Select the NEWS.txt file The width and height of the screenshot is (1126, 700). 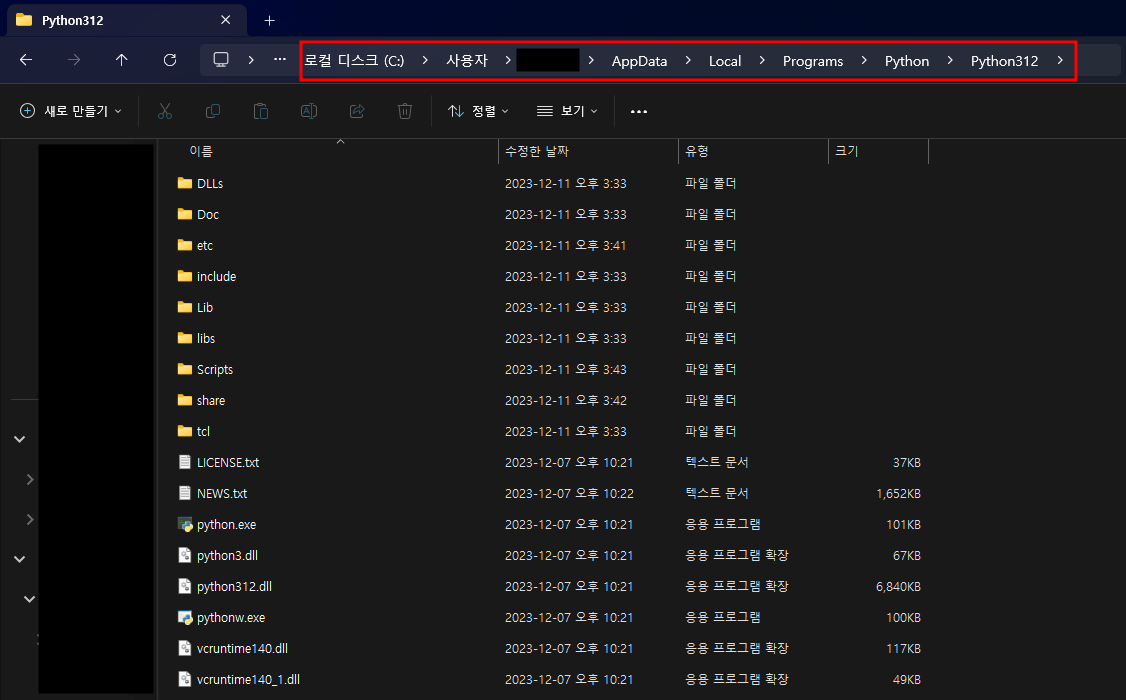[x=222, y=494]
